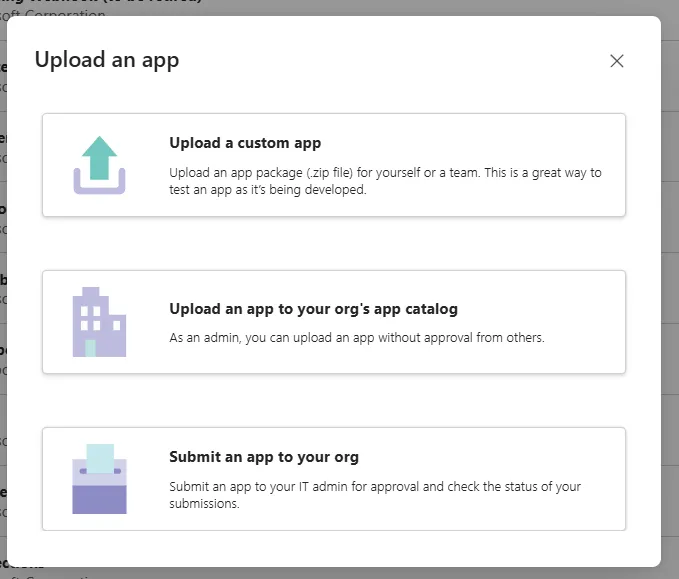Click the "Upload an app" dialog heading
679x579 pixels.
(107, 60)
